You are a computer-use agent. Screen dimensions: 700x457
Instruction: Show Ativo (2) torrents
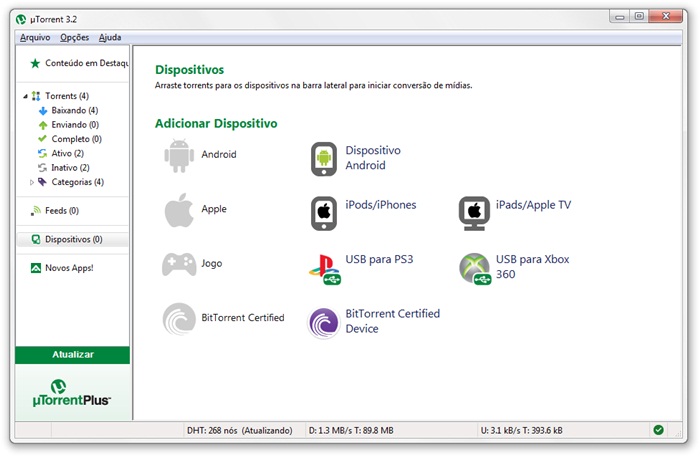67,154
